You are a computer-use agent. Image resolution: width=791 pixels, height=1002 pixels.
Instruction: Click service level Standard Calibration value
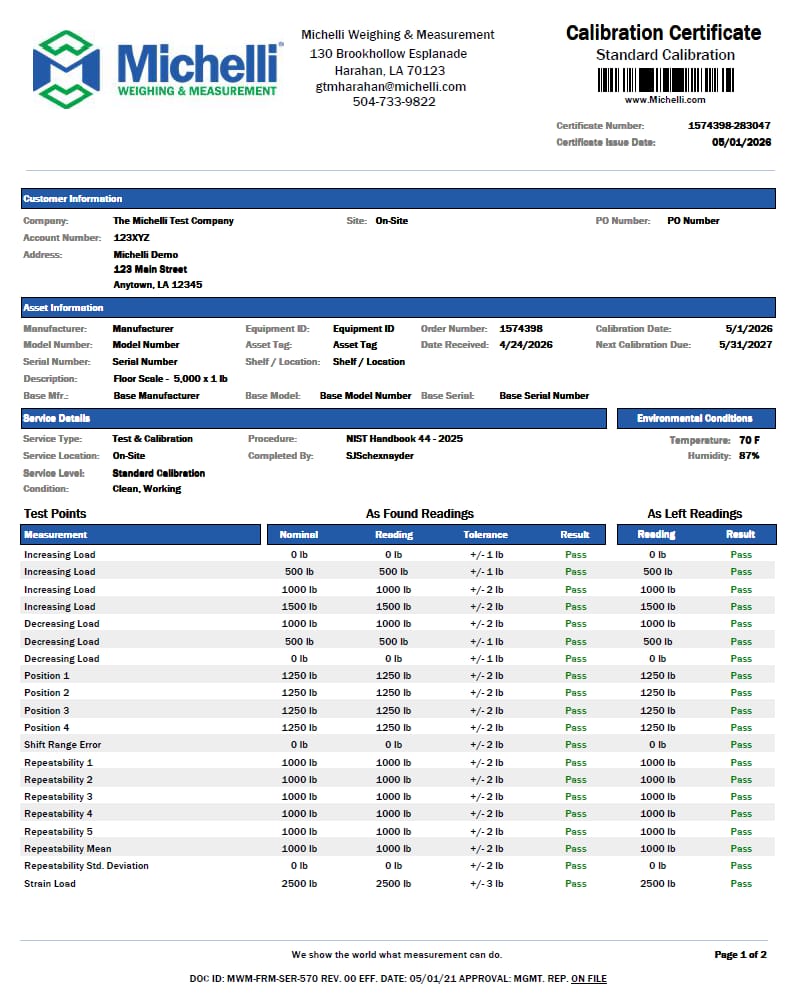158,473
